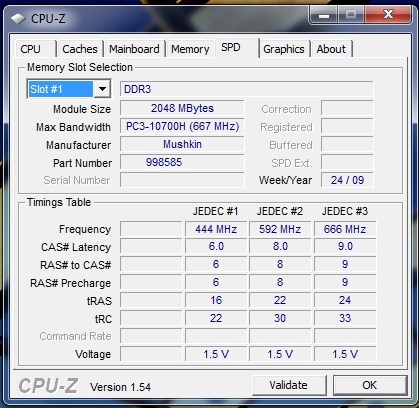Switch to the Caches tab

[x=80, y=49]
